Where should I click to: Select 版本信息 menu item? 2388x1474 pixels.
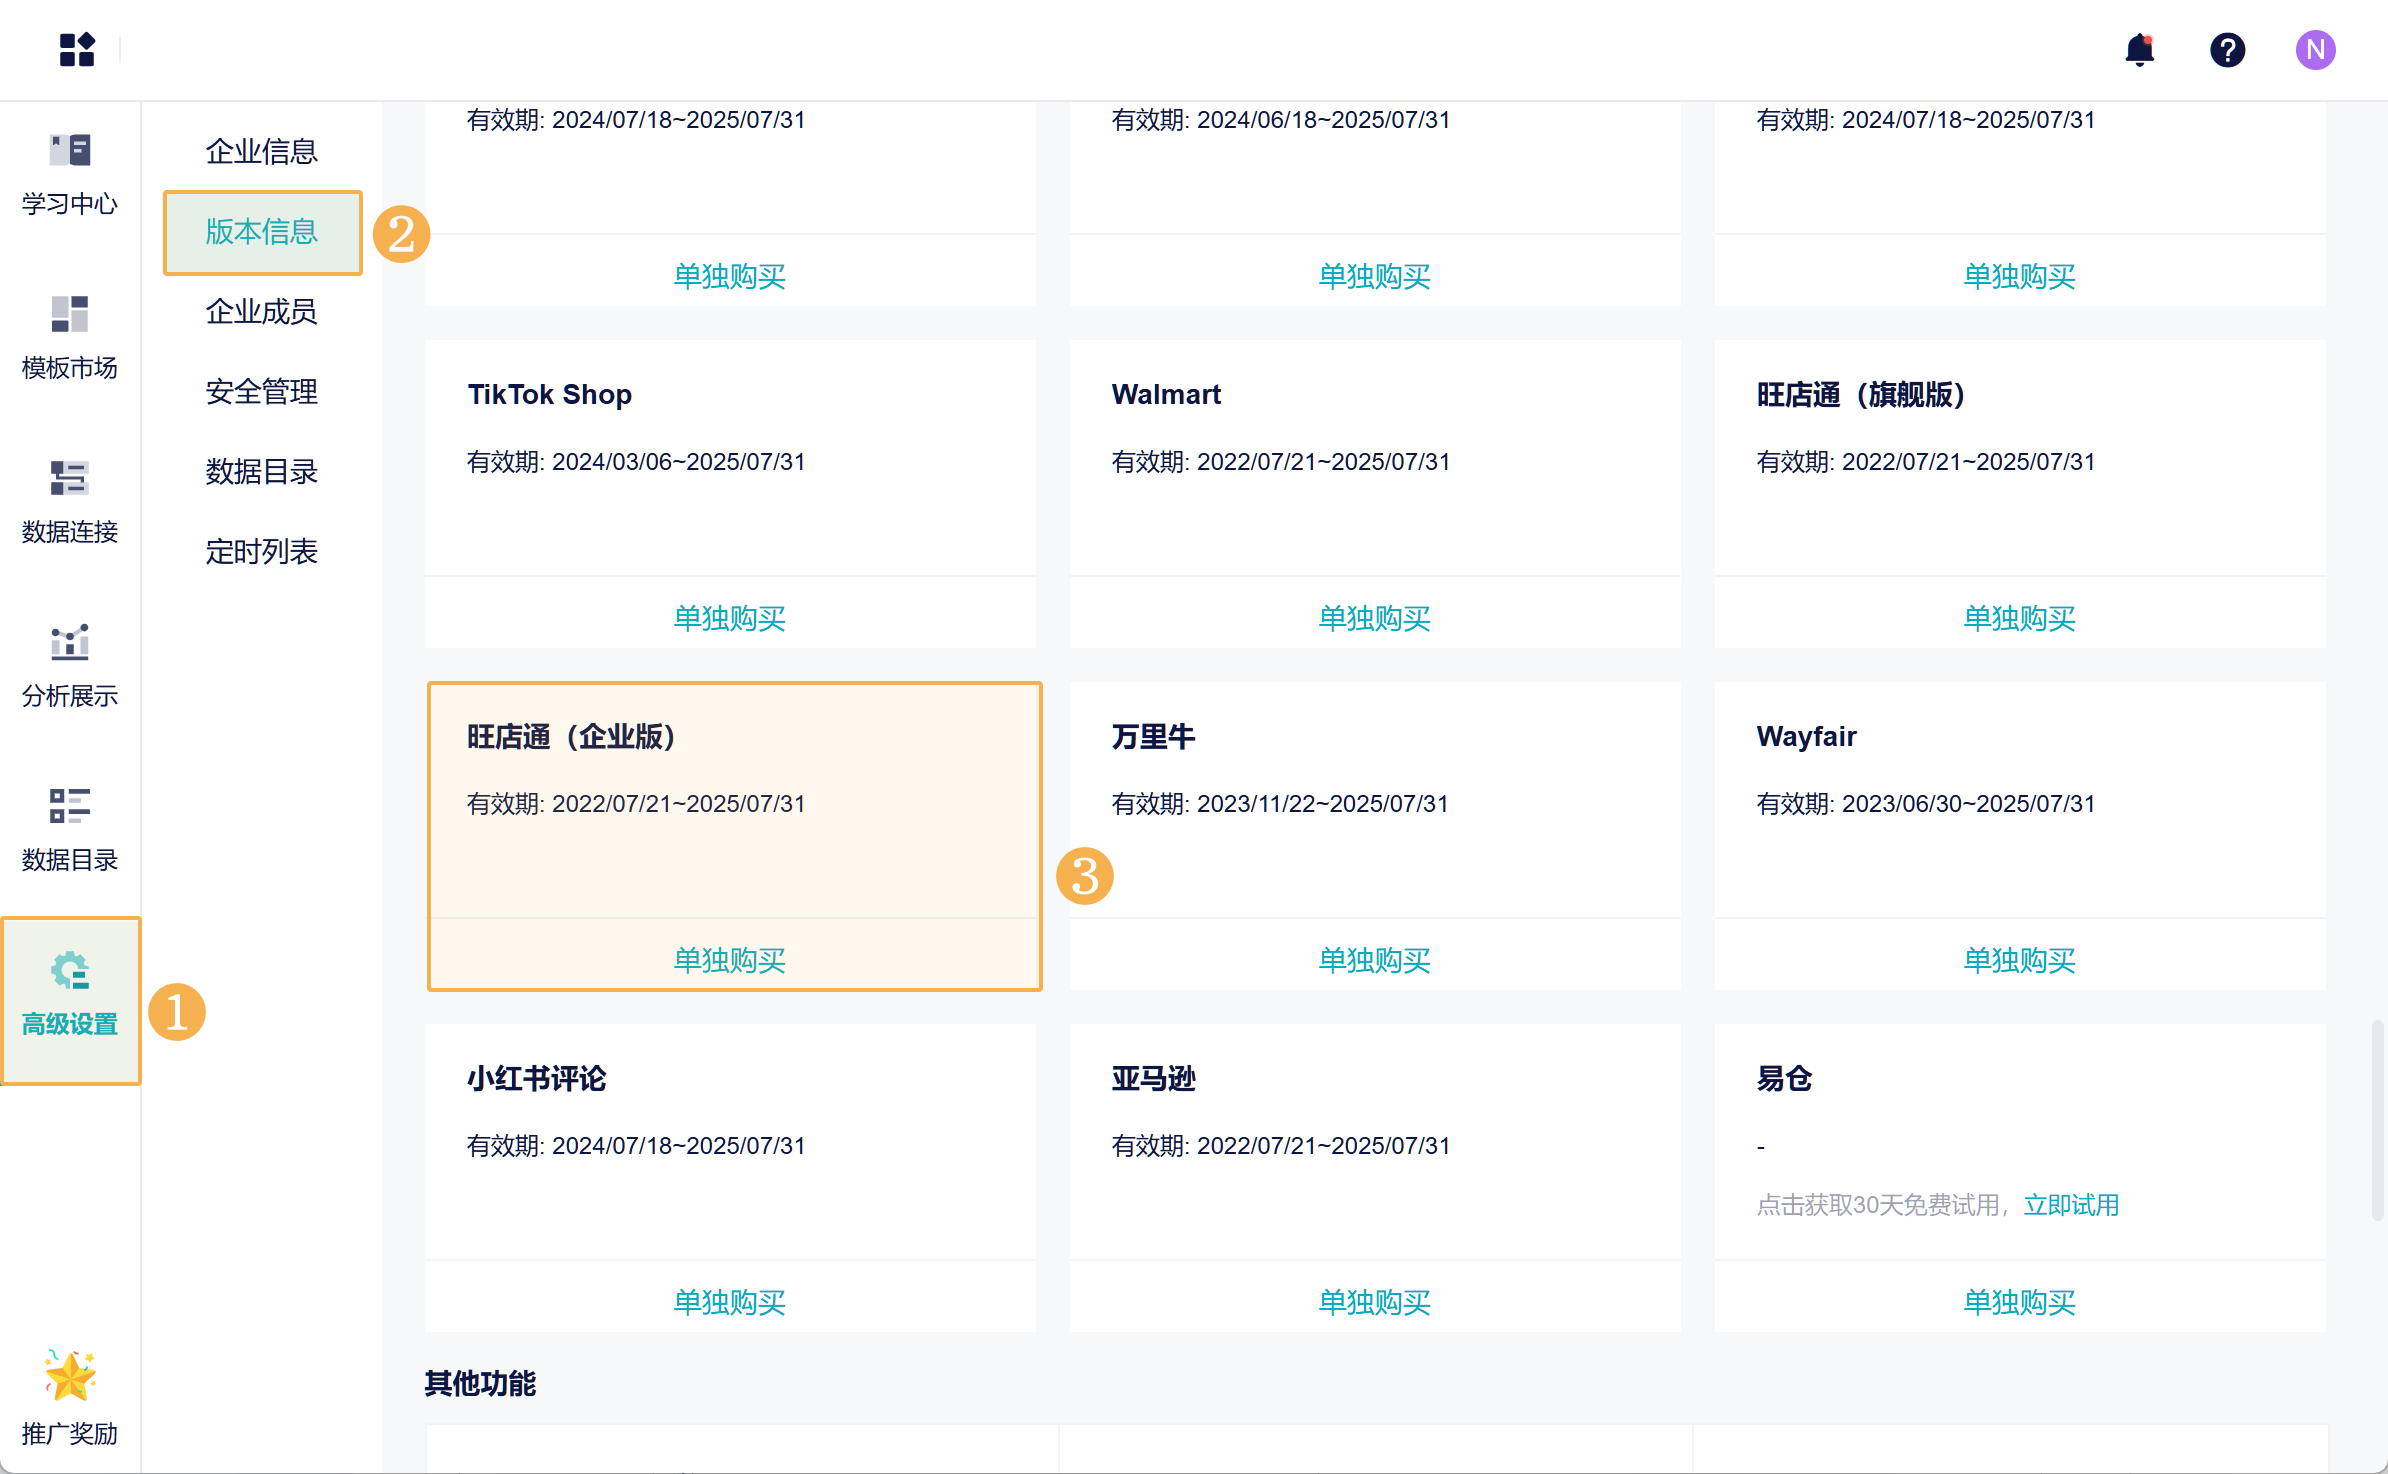coord(261,232)
